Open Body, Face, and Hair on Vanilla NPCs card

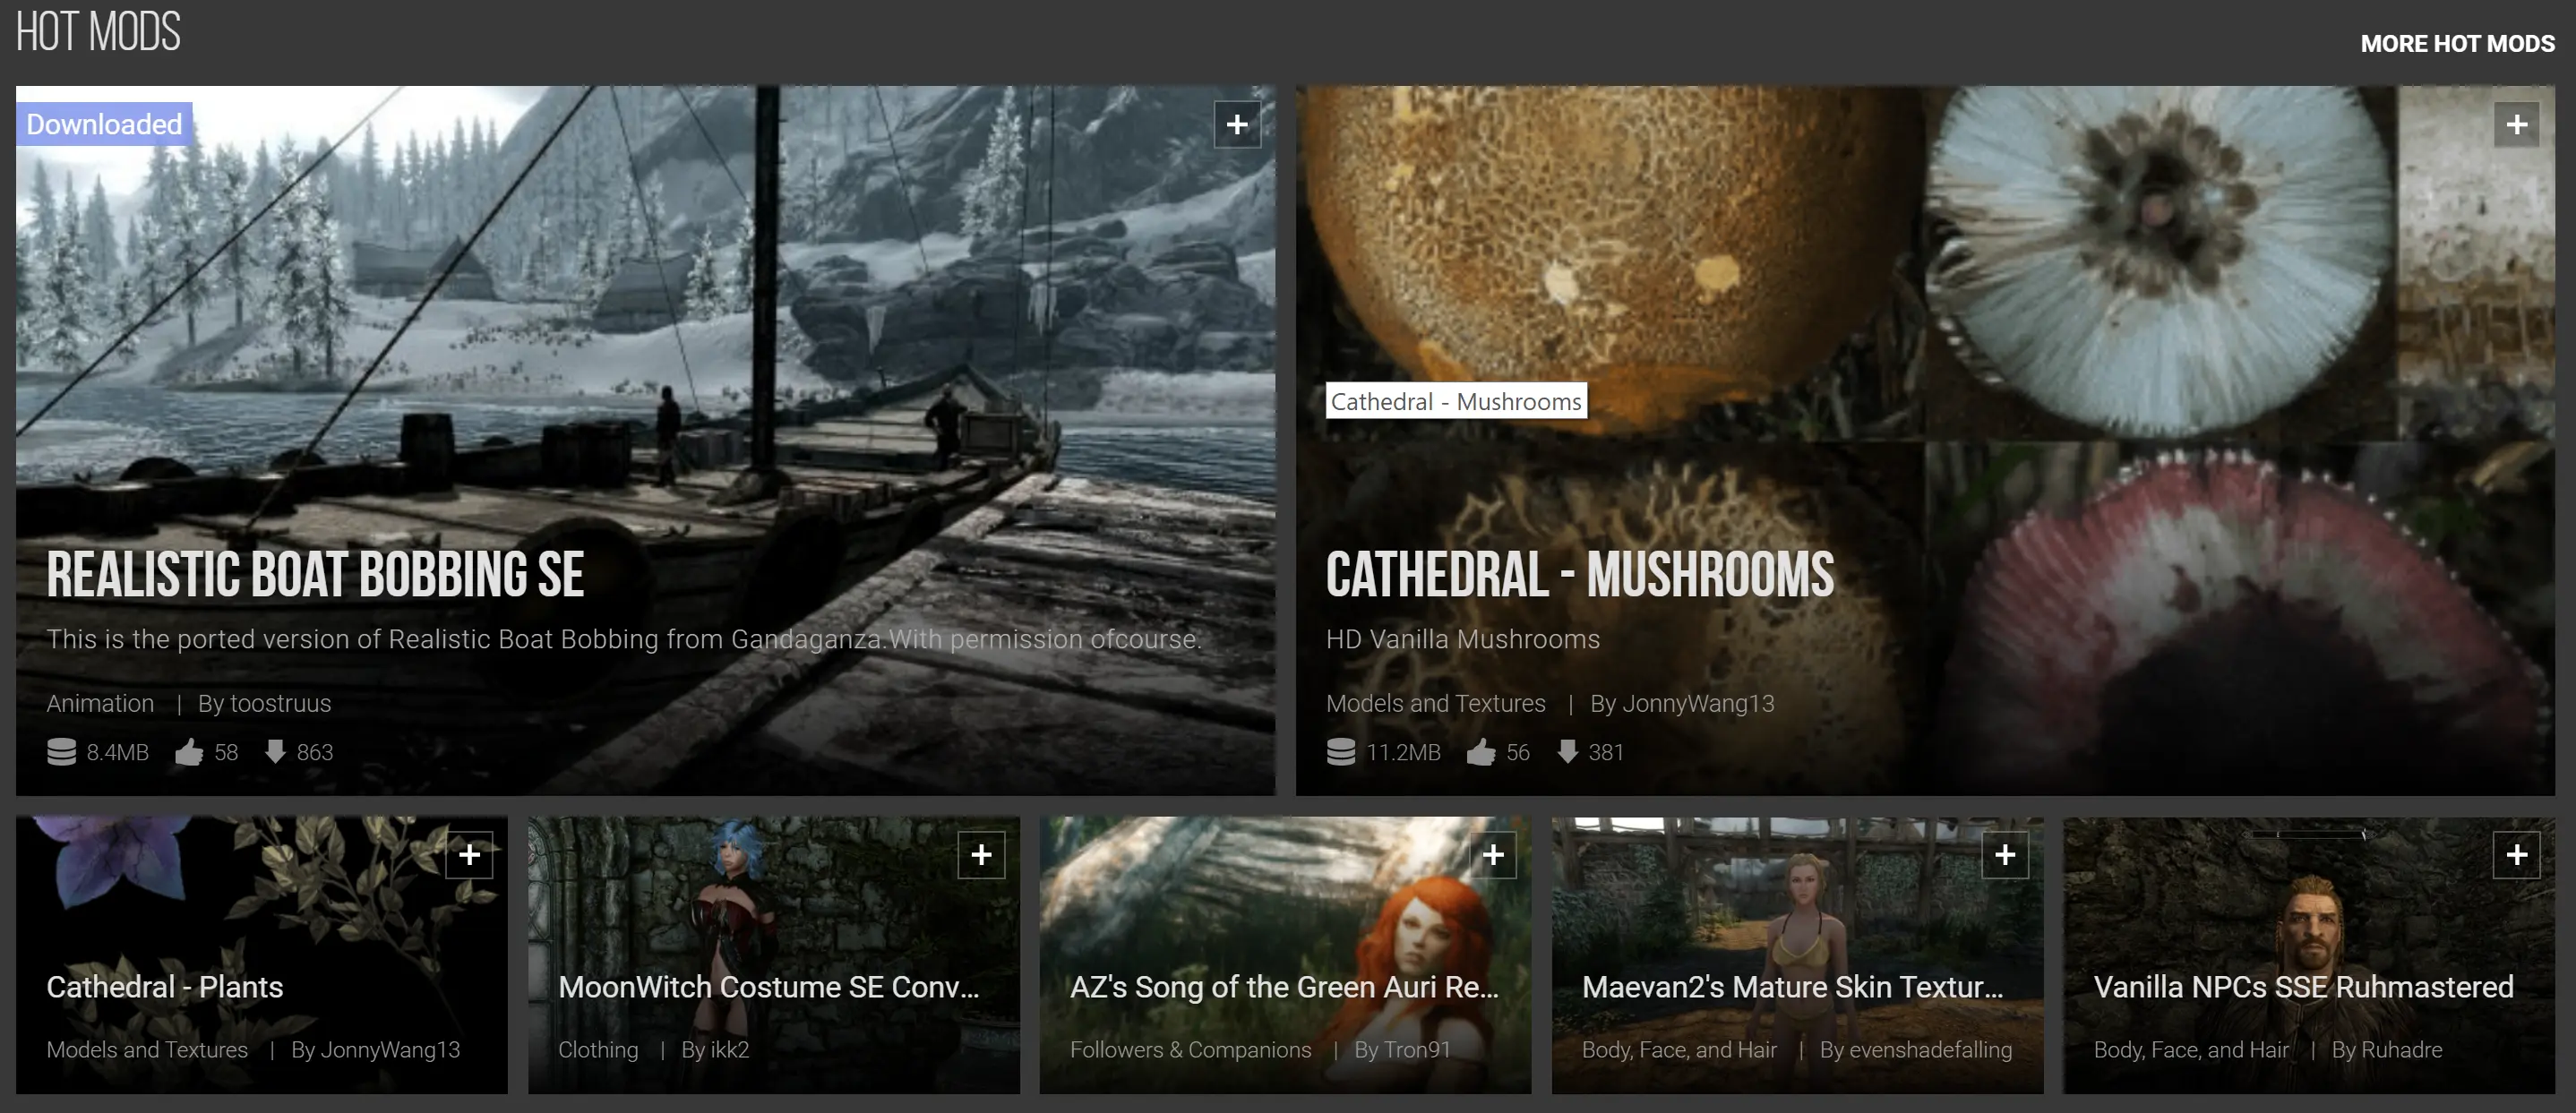(2191, 1049)
